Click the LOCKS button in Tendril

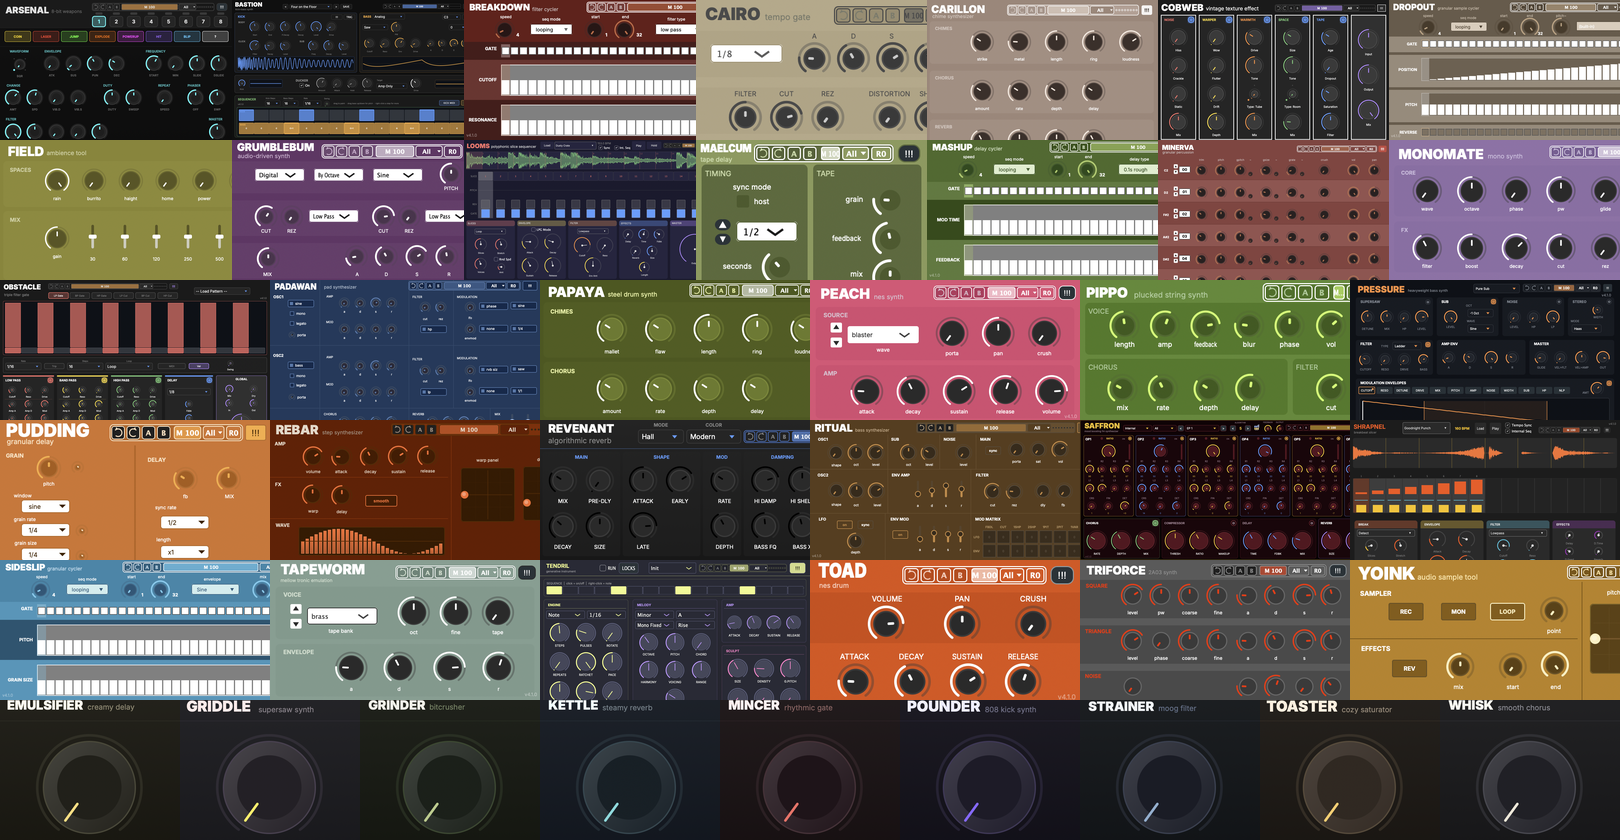(629, 568)
